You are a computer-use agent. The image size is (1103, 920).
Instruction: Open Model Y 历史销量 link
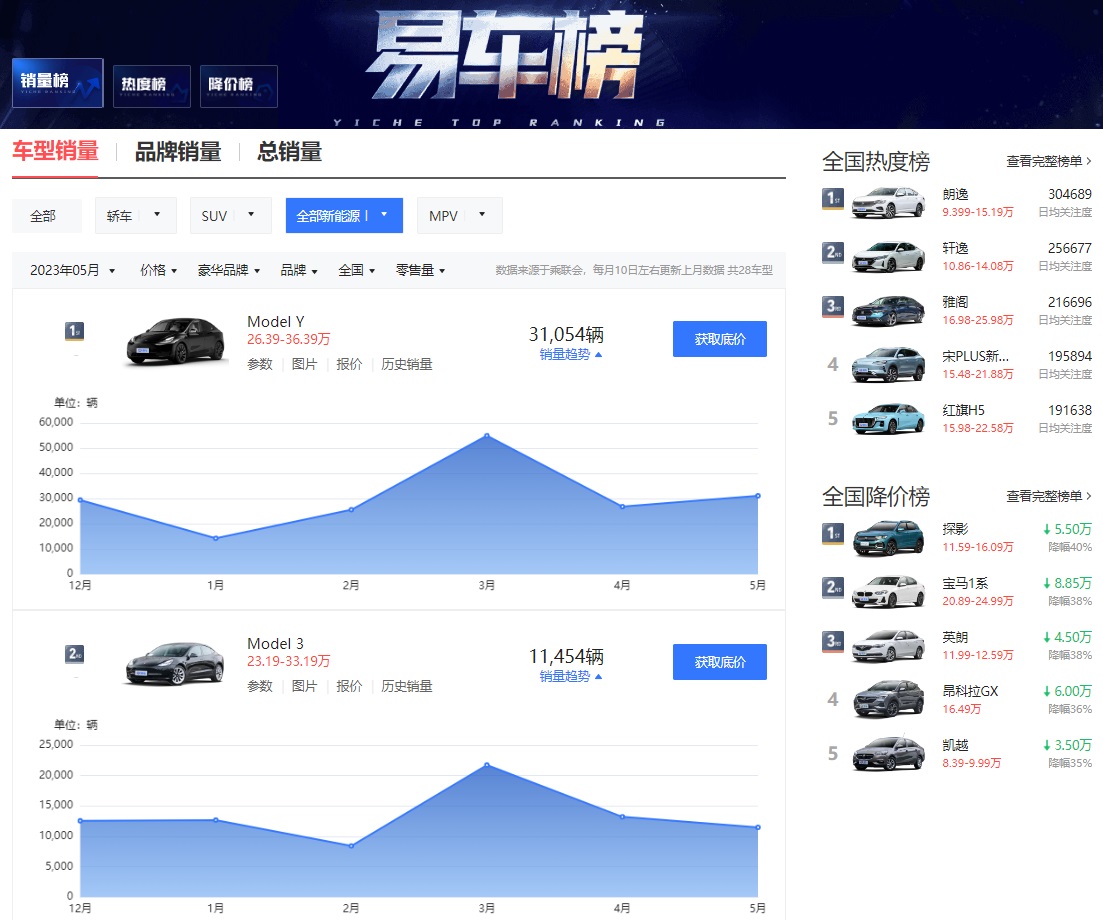[x=407, y=364]
